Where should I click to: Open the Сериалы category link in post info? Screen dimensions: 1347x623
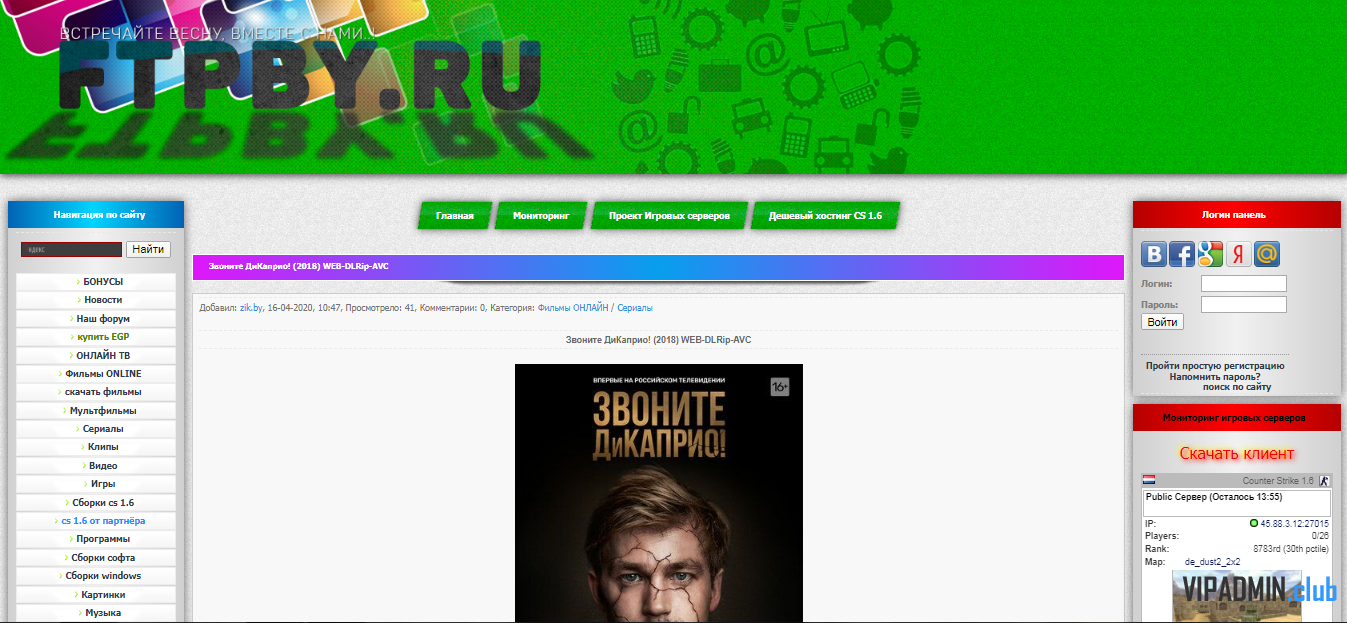(635, 308)
